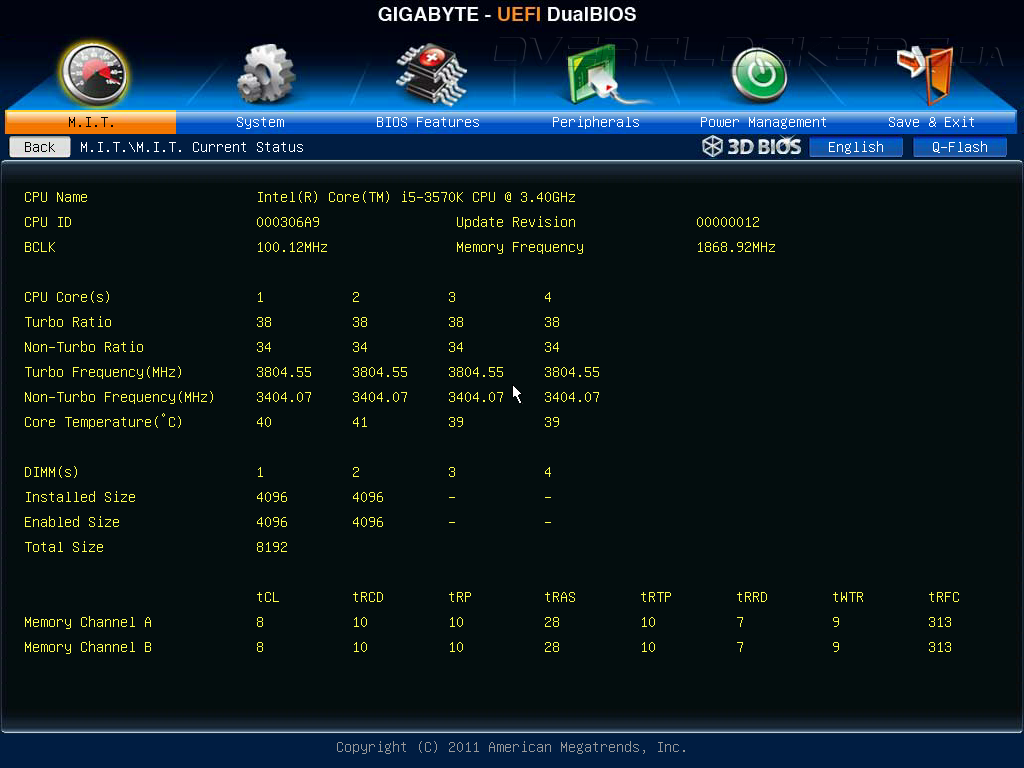Click the CPU ID value 000306A9
Image resolution: width=1024 pixels, height=768 pixels.
[x=288, y=222]
